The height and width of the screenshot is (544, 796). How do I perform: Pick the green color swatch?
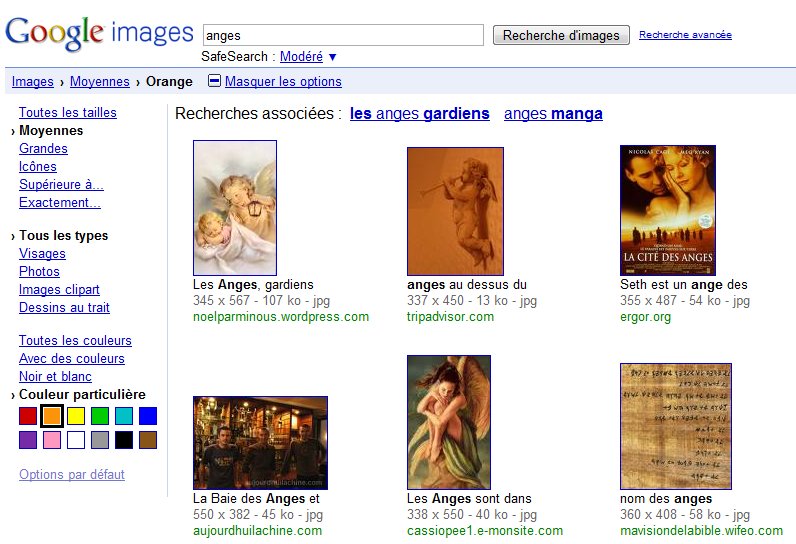click(x=100, y=416)
